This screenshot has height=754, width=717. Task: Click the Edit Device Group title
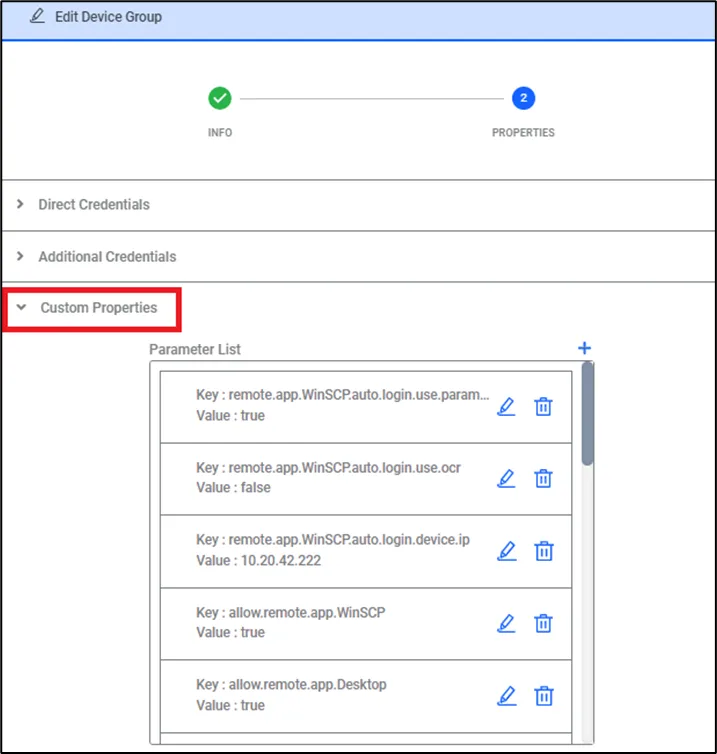pos(109,17)
